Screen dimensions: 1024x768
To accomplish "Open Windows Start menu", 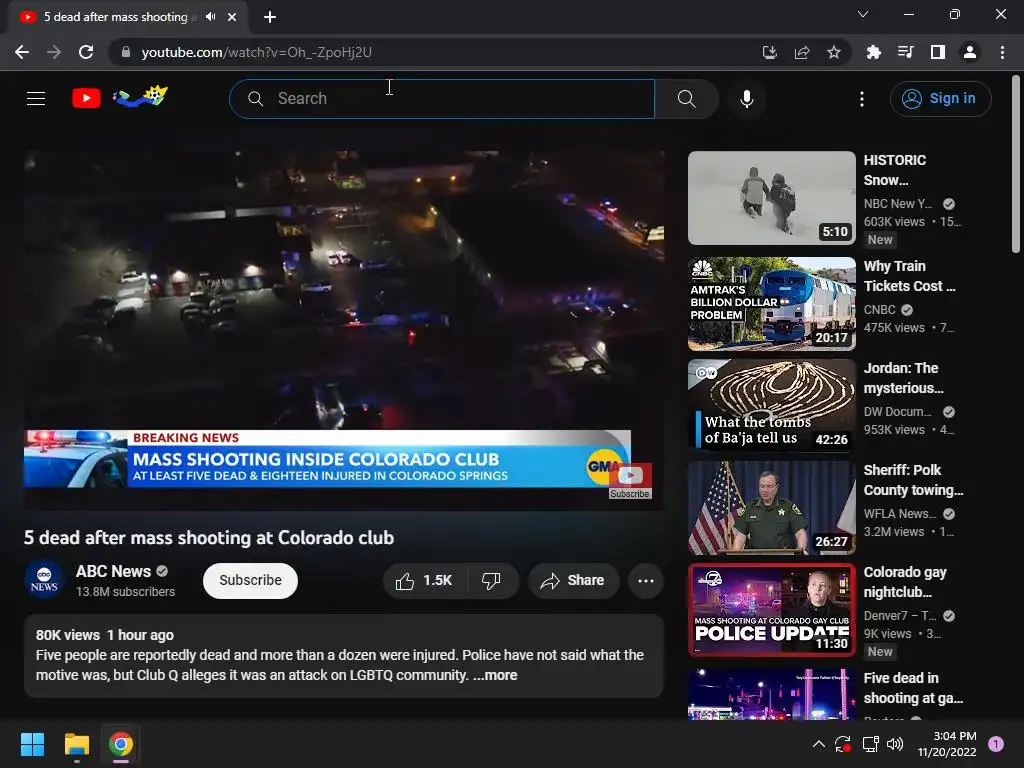I will (32, 744).
